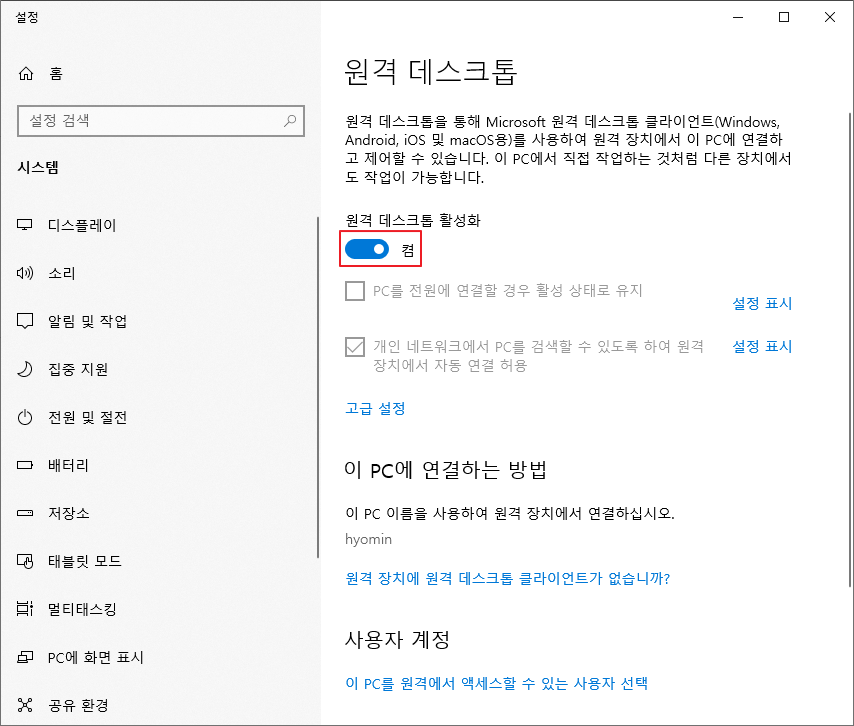This screenshot has width=854, height=726.
Task: Uncheck 개인 네트워크에서 PC를 검색 checkbox
Action: (x=355, y=347)
